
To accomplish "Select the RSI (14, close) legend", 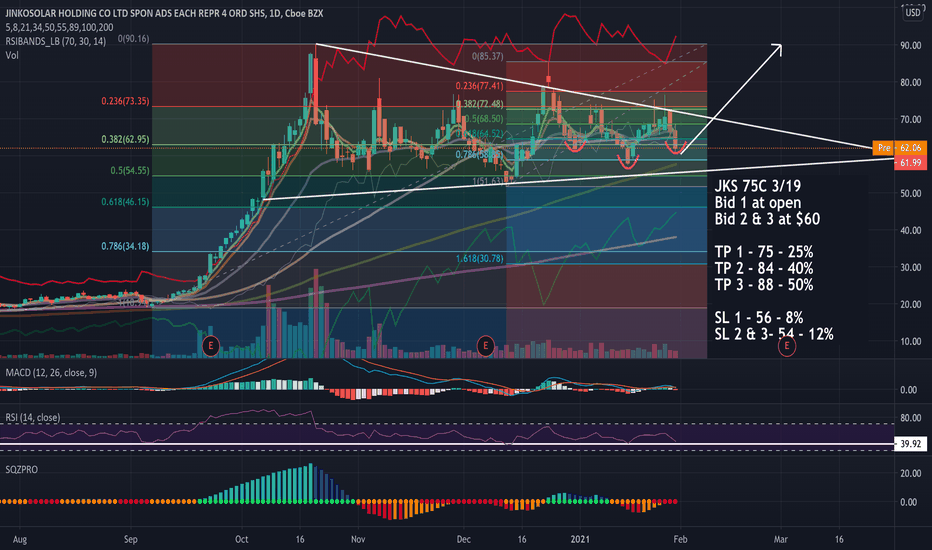I will coord(33,417).
